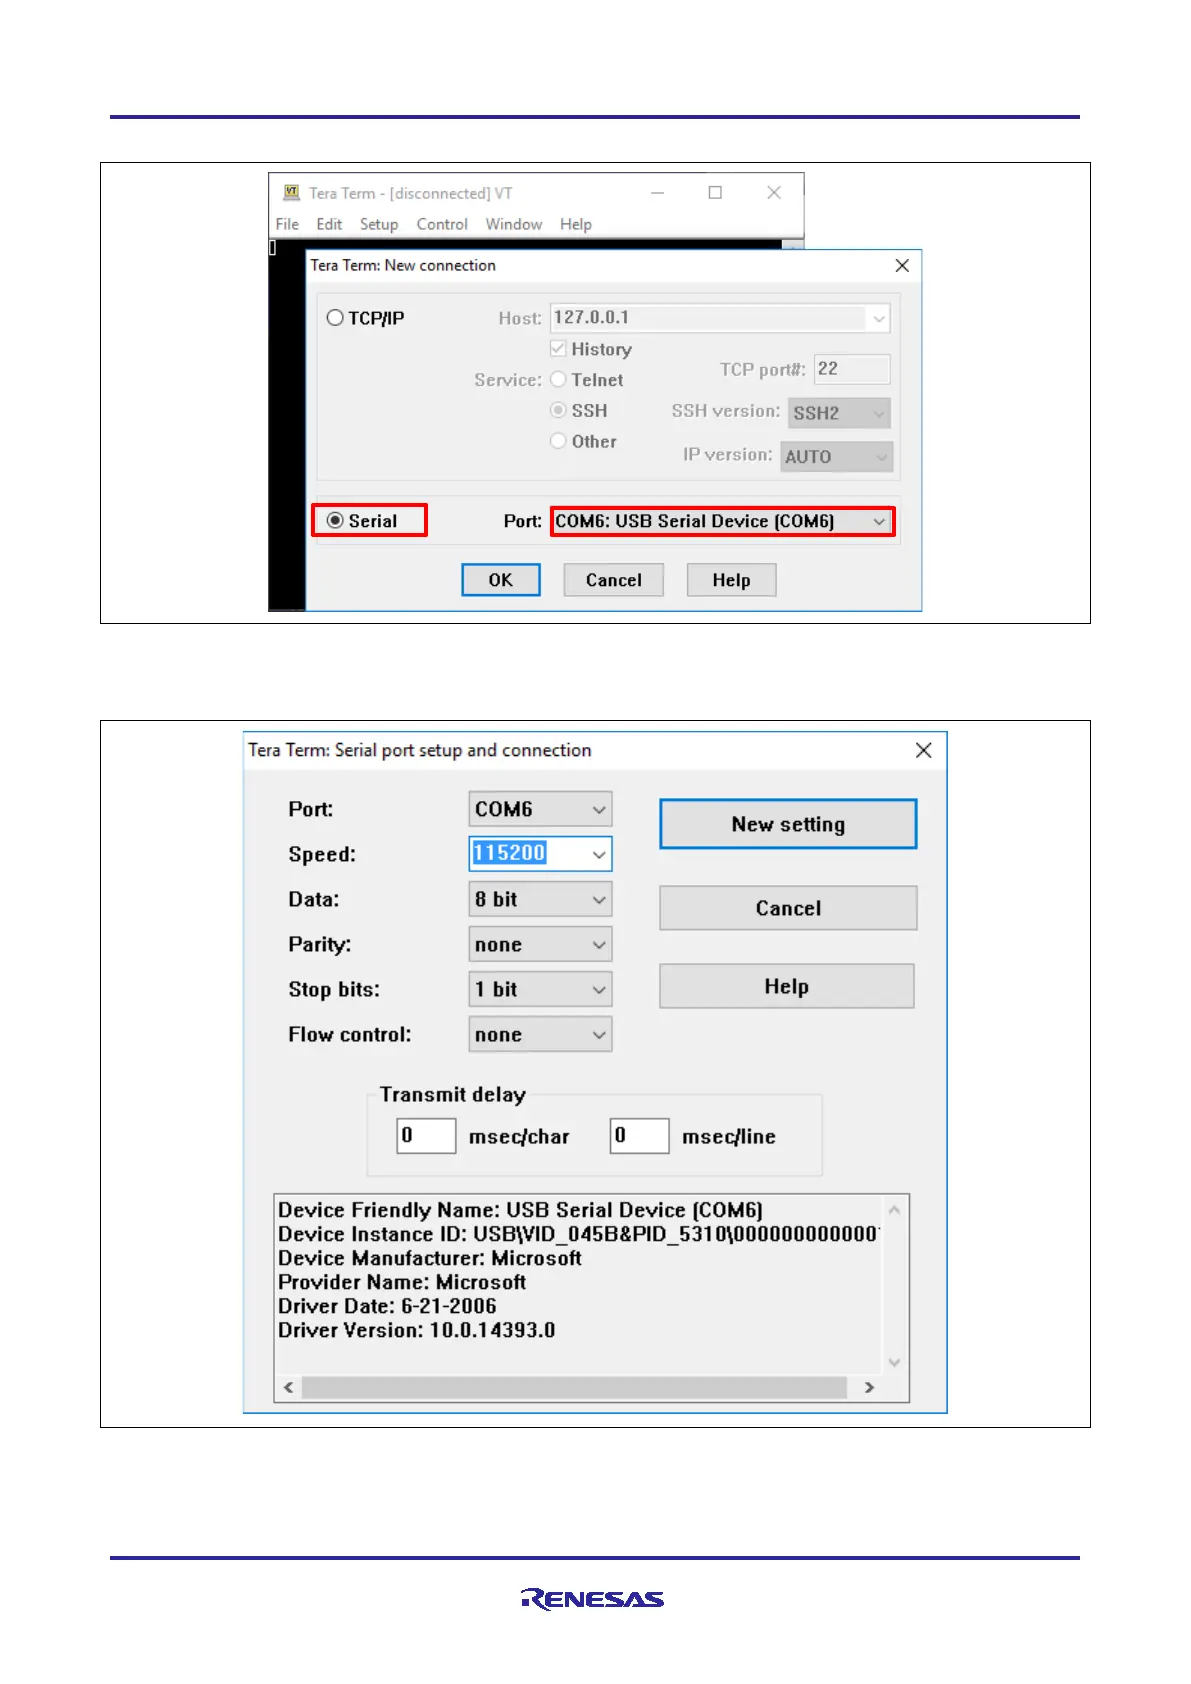
Task: Open the Help menu in Tera Term
Action: click(x=576, y=224)
